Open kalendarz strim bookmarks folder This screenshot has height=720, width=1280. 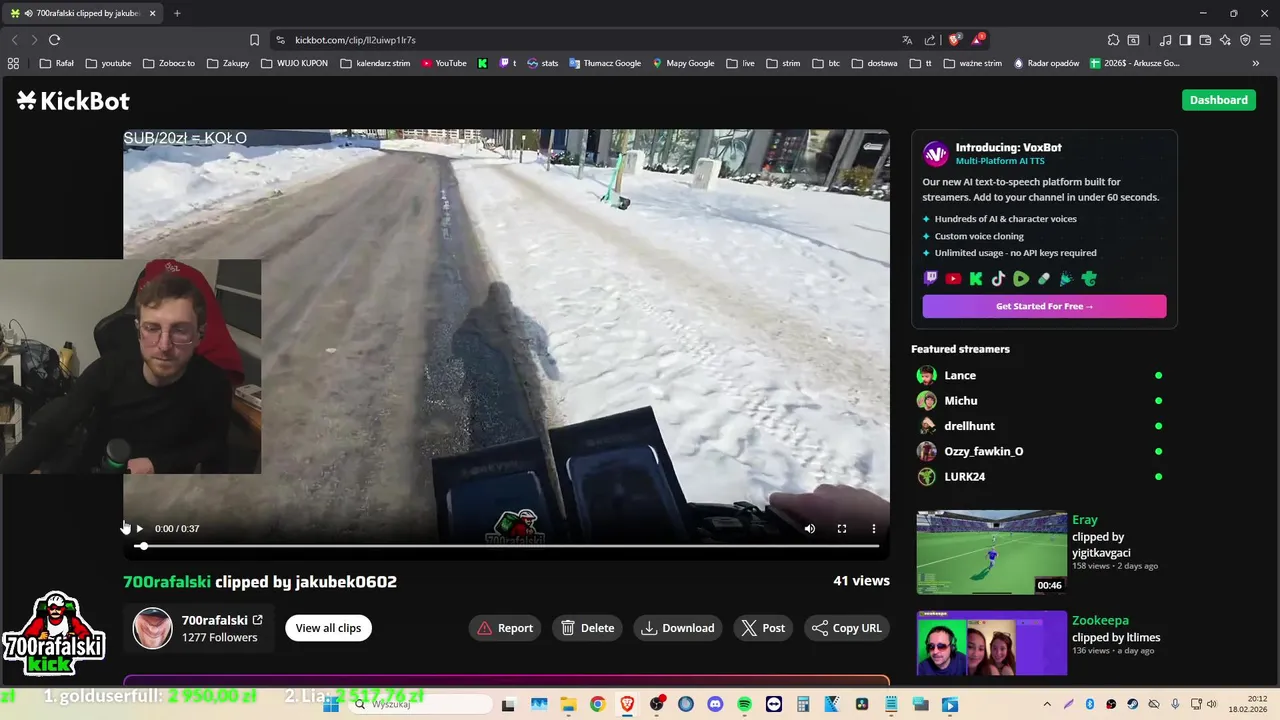click(375, 63)
